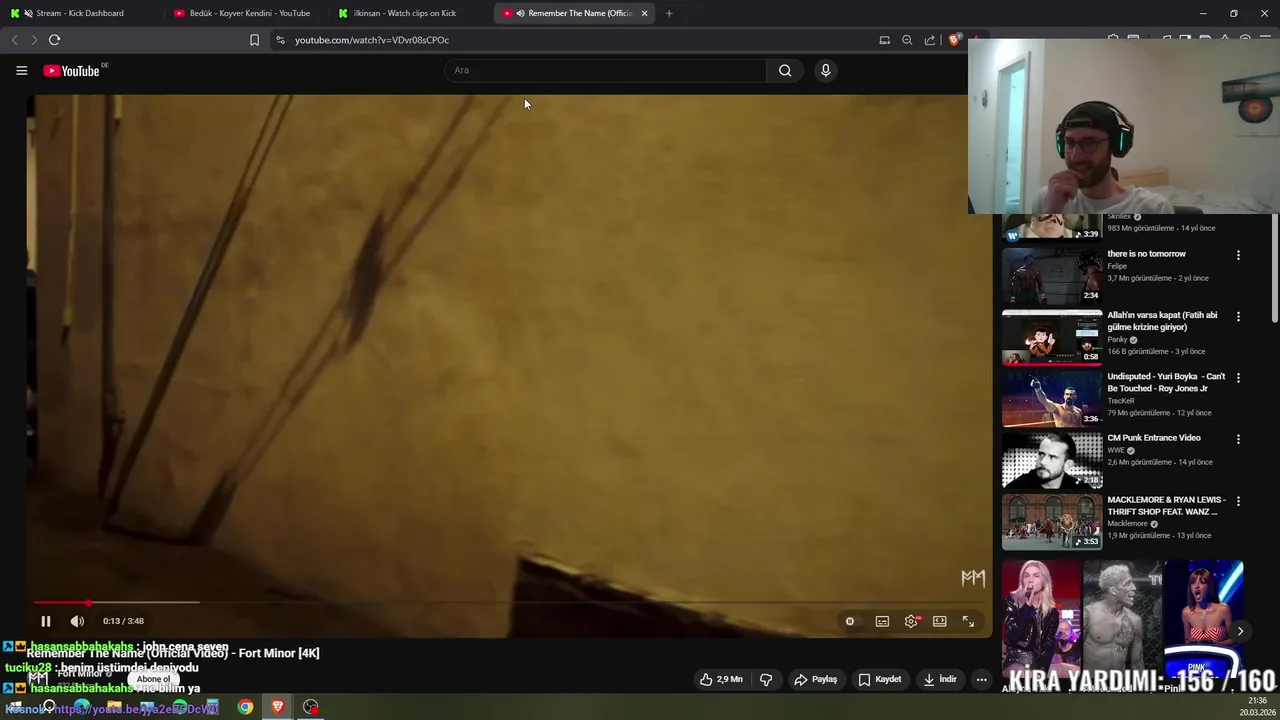
Task: Open Allah'ın varsa kapat video thumbnail
Action: (1052, 336)
